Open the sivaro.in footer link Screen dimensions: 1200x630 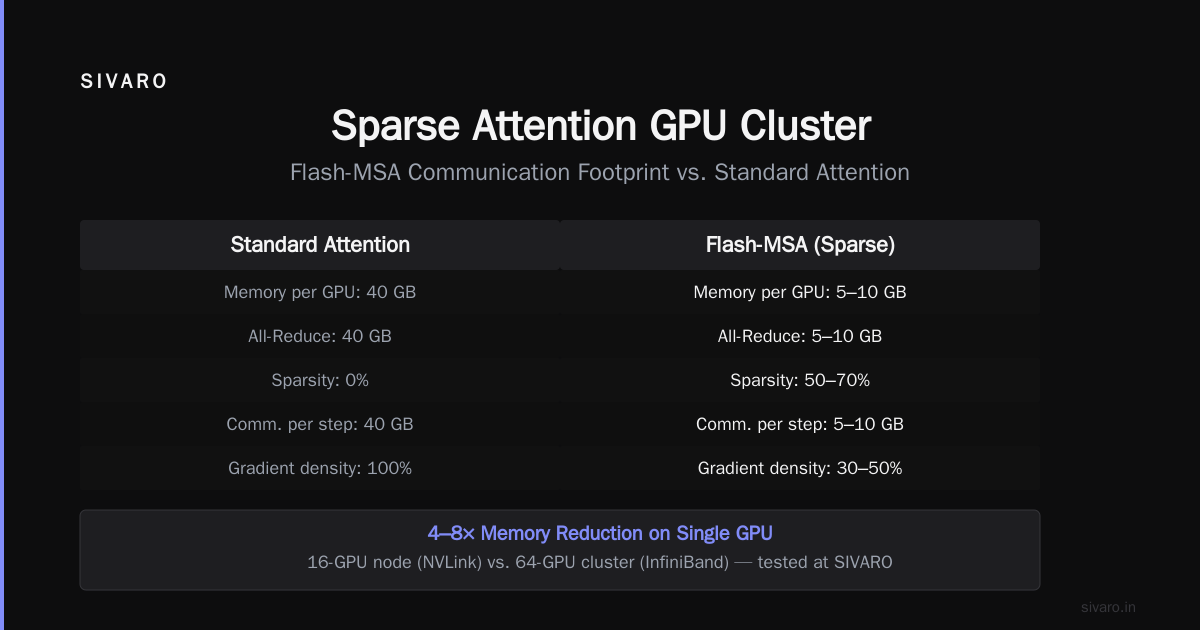click(1108, 607)
